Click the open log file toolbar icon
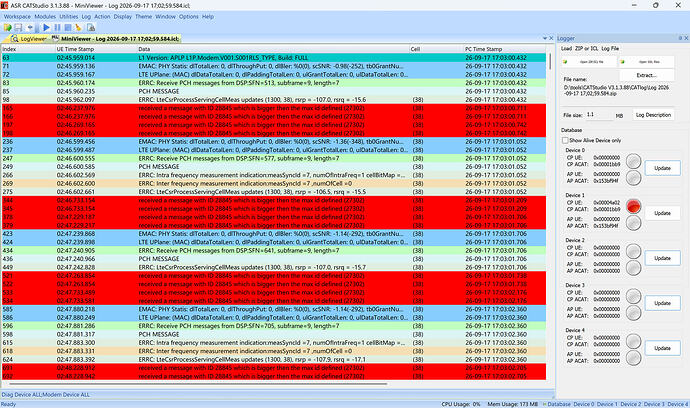The width and height of the screenshot is (690, 408). [7, 27]
